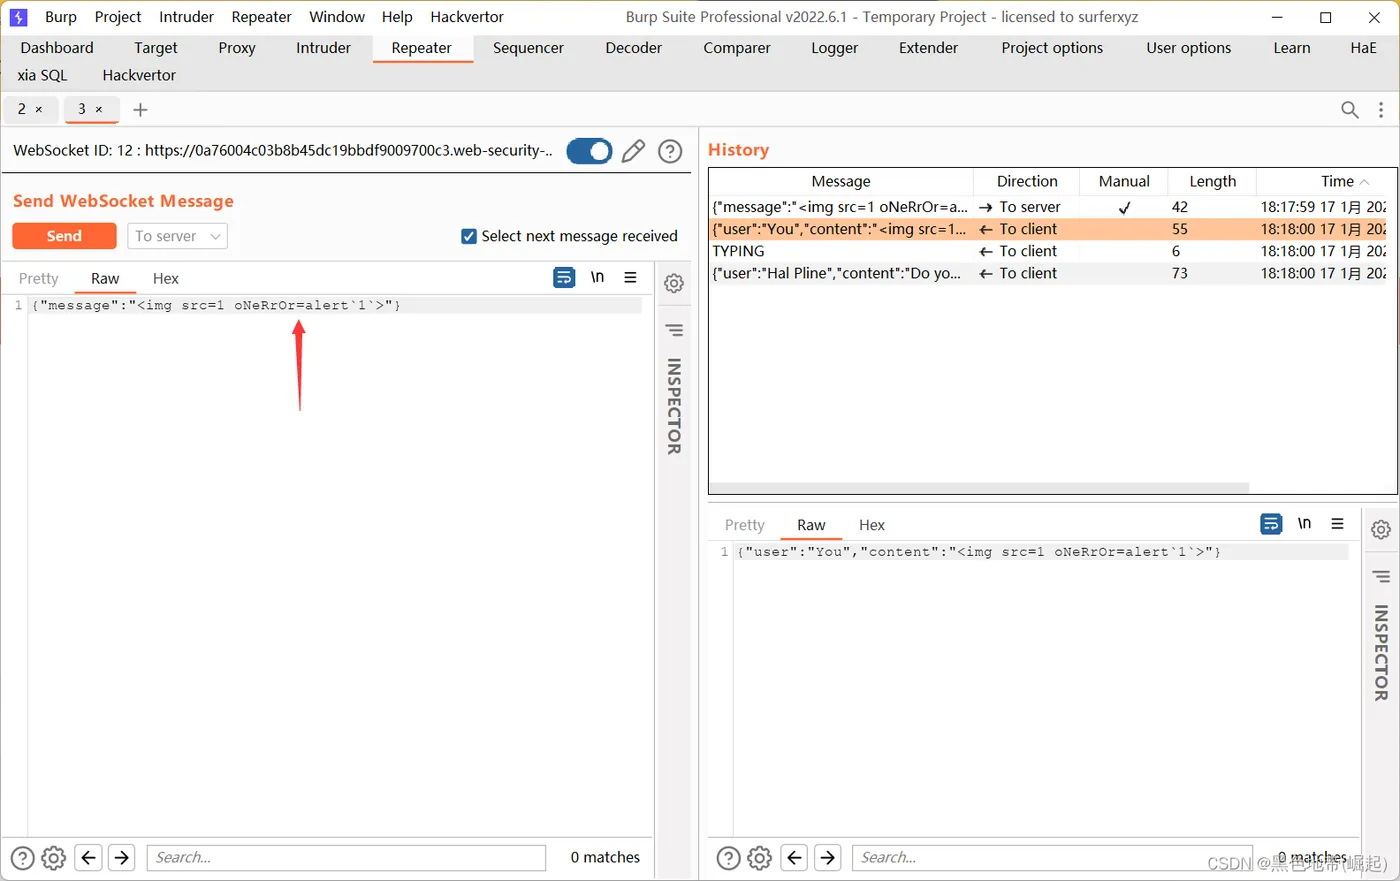Toggle word wrap in left message editor
The image size is (1400, 881).
tap(564, 278)
